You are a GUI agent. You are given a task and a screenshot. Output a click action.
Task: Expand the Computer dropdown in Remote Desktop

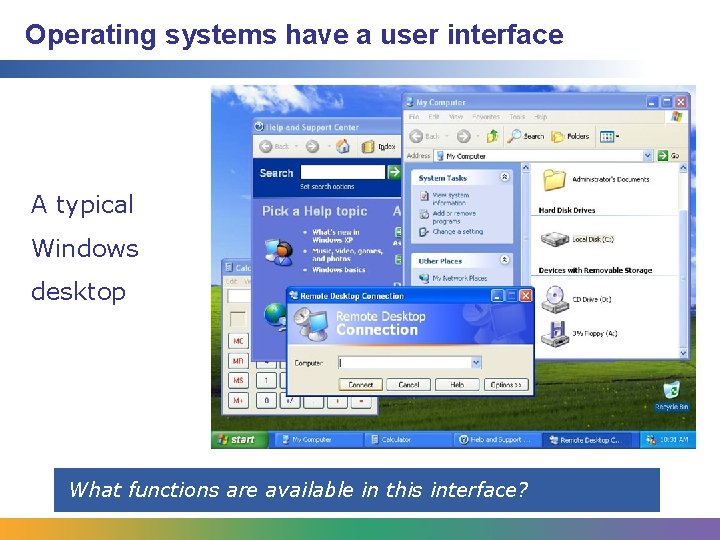click(x=476, y=363)
